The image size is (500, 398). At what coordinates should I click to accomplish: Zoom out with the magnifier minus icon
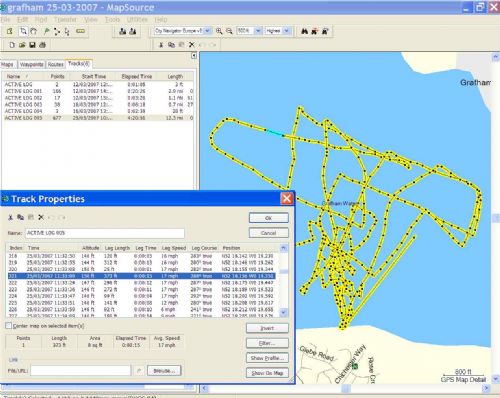229,31
